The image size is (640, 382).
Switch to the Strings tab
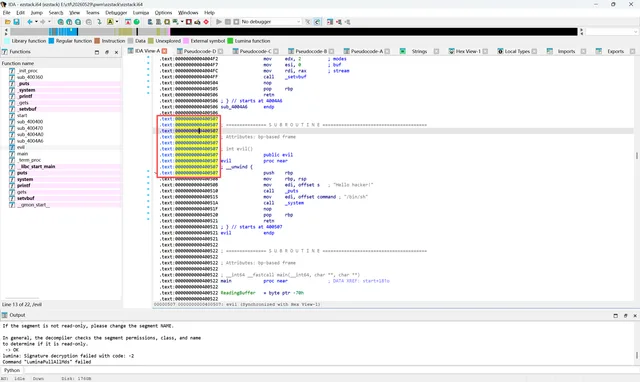pyautogui.click(x=419, y=51)
